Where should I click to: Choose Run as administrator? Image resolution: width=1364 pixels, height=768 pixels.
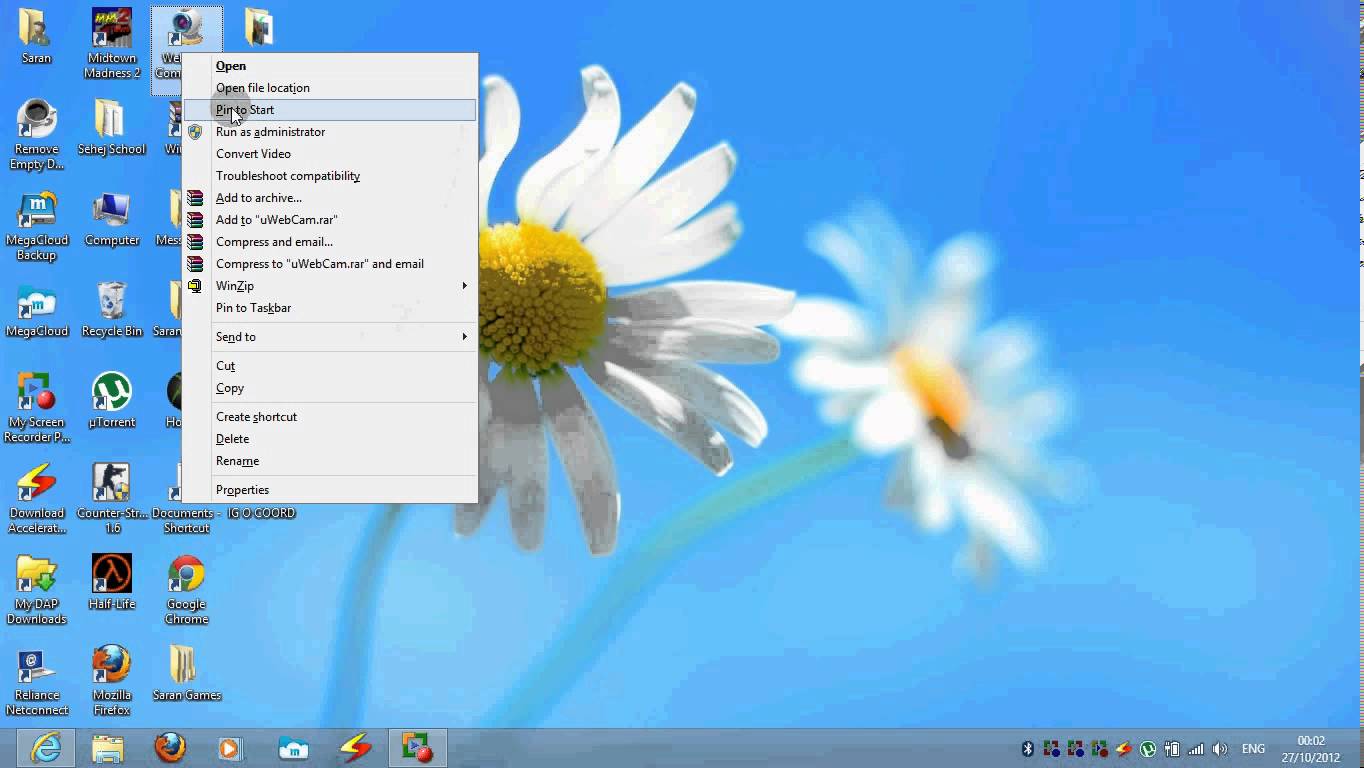pyautogui.click(x=330, y=132)
